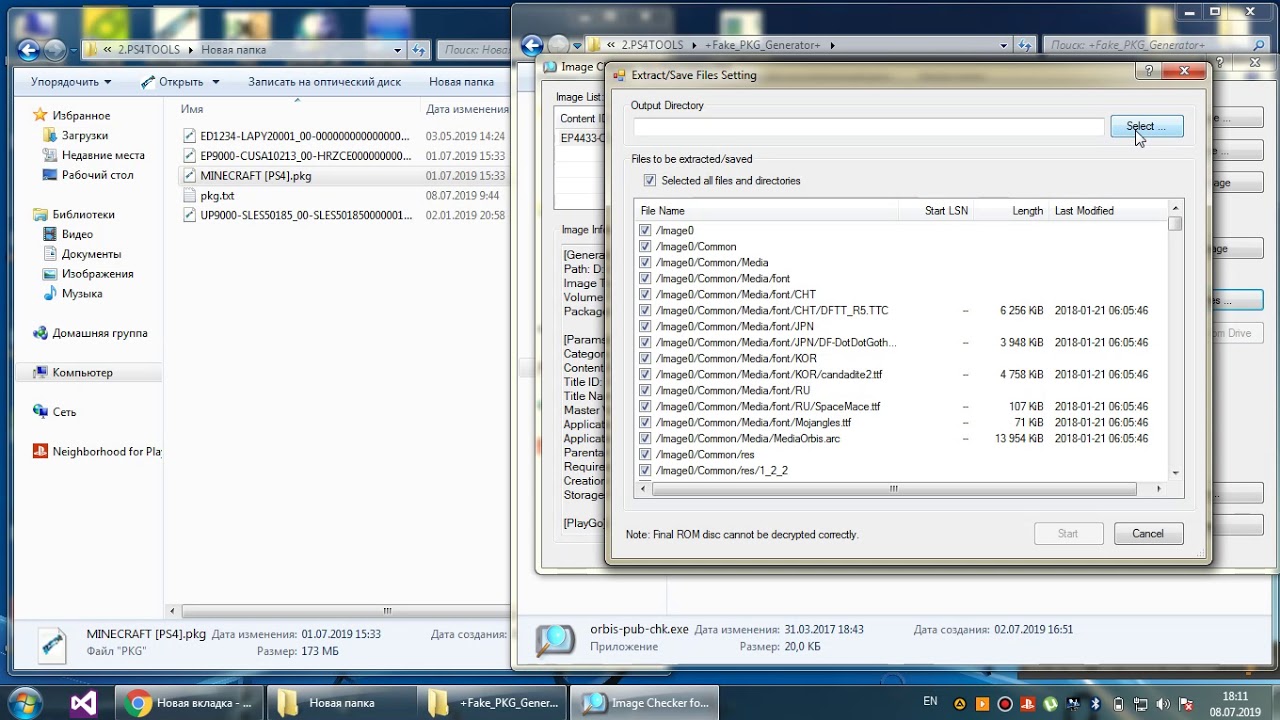Click the help question mark in dialog title bar
Viewport: 1280px width, 720px height.
(1149, 71)
